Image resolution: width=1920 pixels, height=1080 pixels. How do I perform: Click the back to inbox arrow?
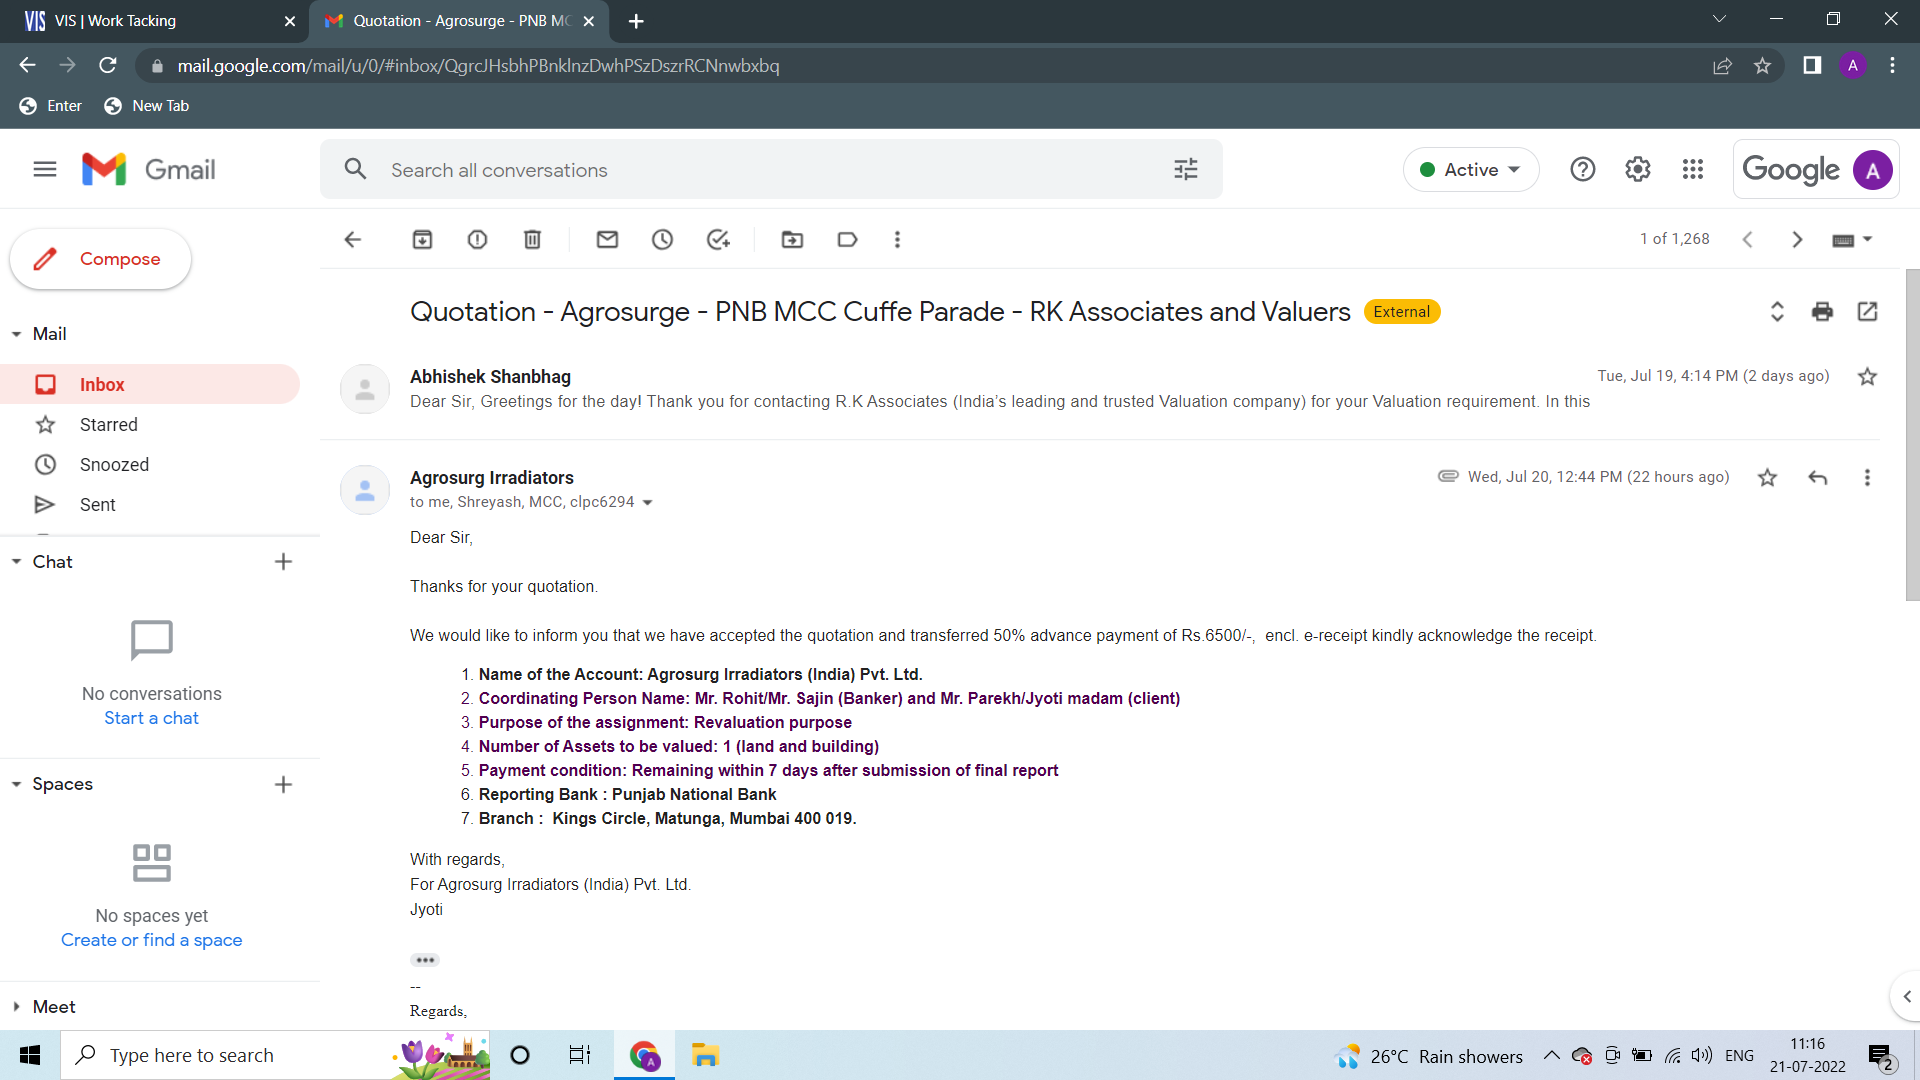pyautogui.click(x=353, y=240)
